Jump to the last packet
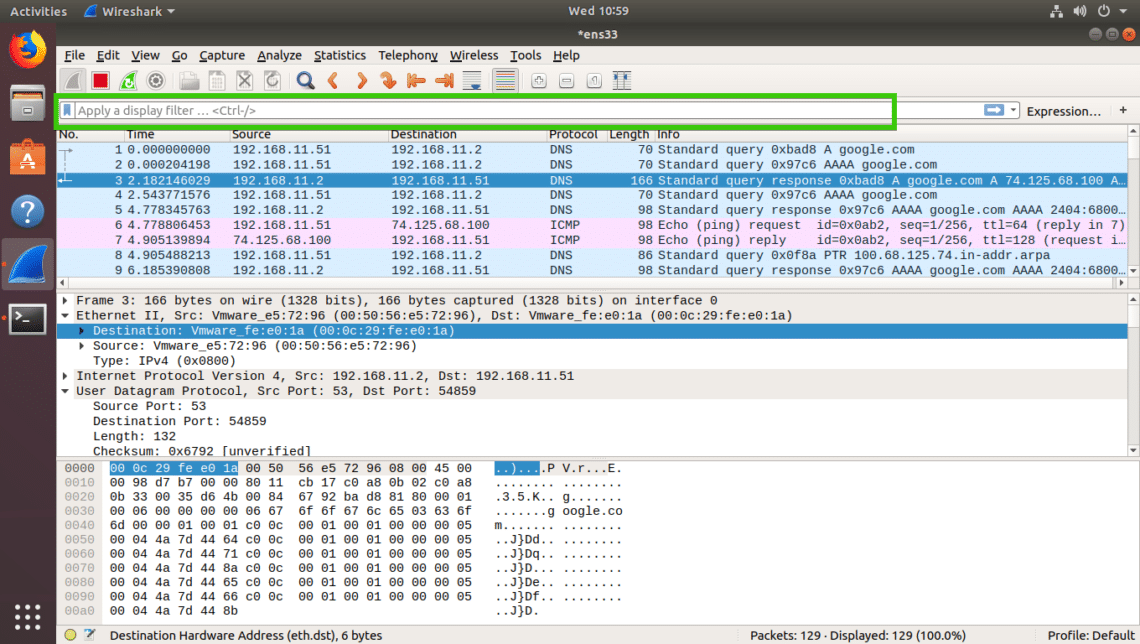The image size is (1140, 644). 445,81
